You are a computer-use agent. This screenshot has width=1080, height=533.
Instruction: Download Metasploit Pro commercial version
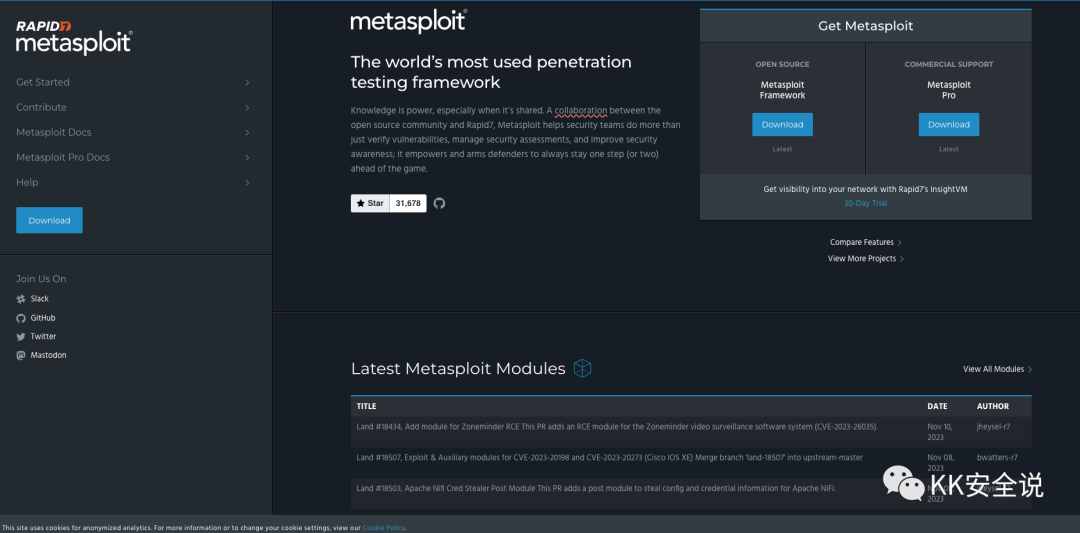(x=948, y=125)
